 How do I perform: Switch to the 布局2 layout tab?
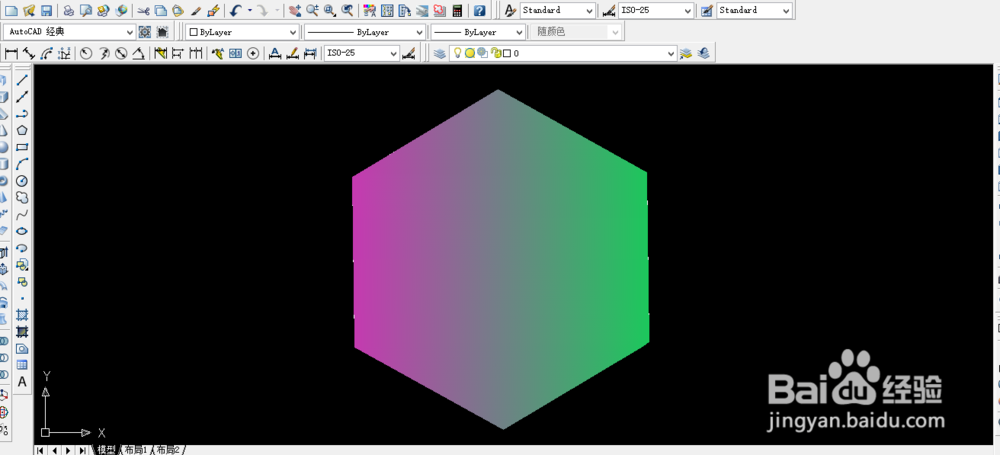pos(168,450)
